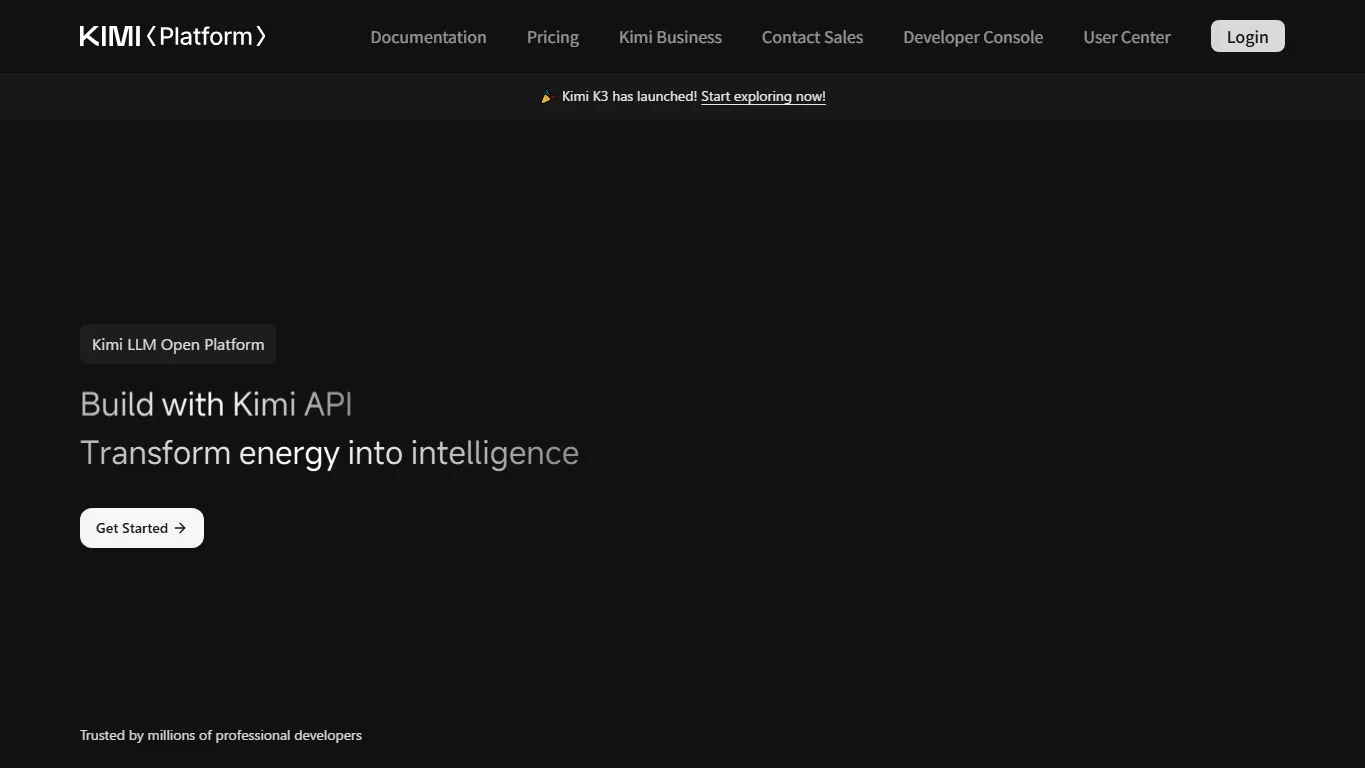
Task: Open Kimi Business from navigation
Action: (x=670, y=37)
